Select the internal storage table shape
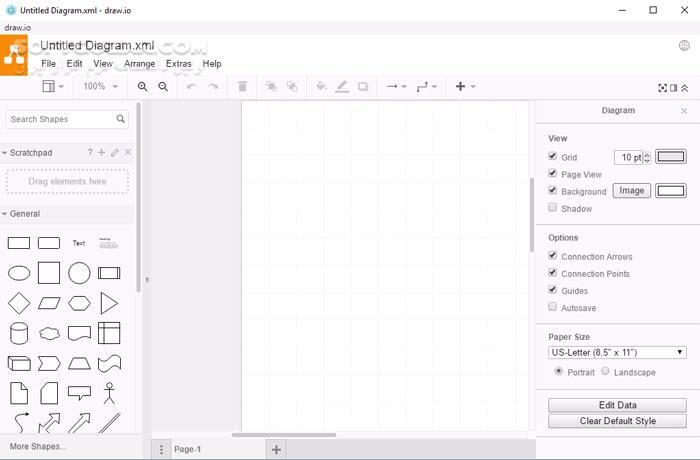700x460 pixels. [109, 333]
